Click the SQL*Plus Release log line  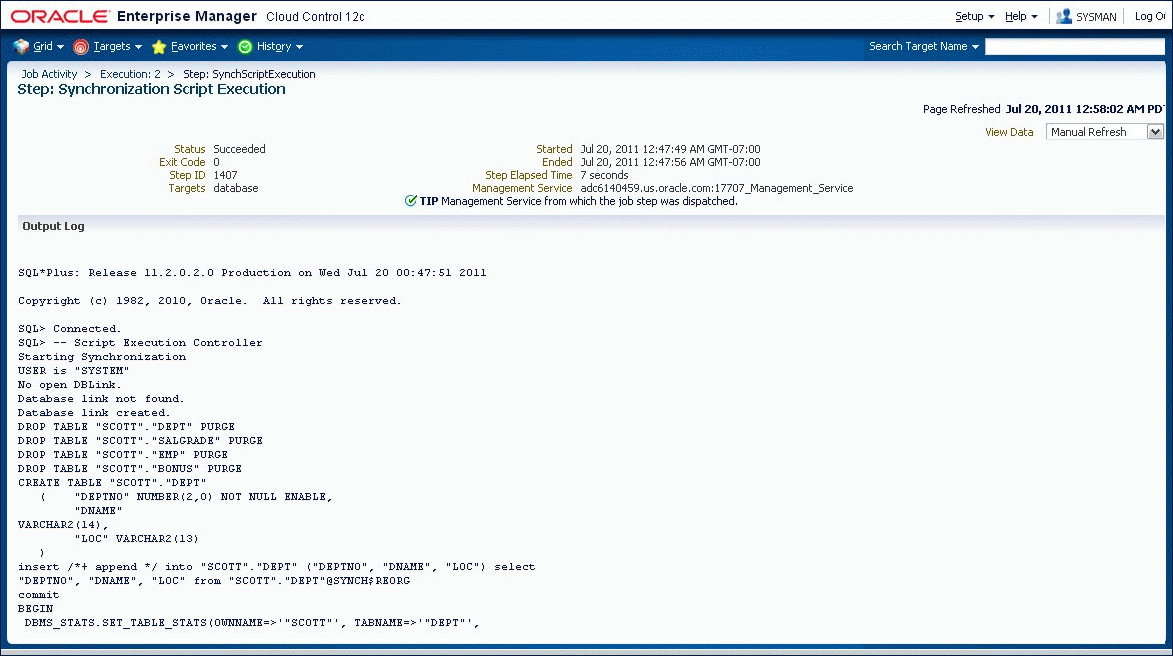(252, 272)
